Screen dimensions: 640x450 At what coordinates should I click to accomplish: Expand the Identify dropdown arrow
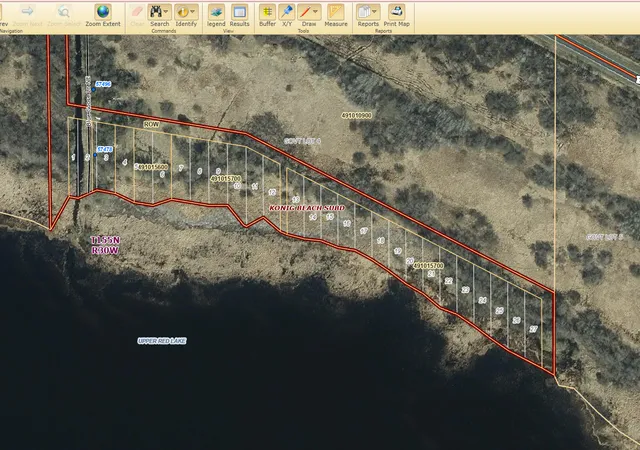pos(193,12)
